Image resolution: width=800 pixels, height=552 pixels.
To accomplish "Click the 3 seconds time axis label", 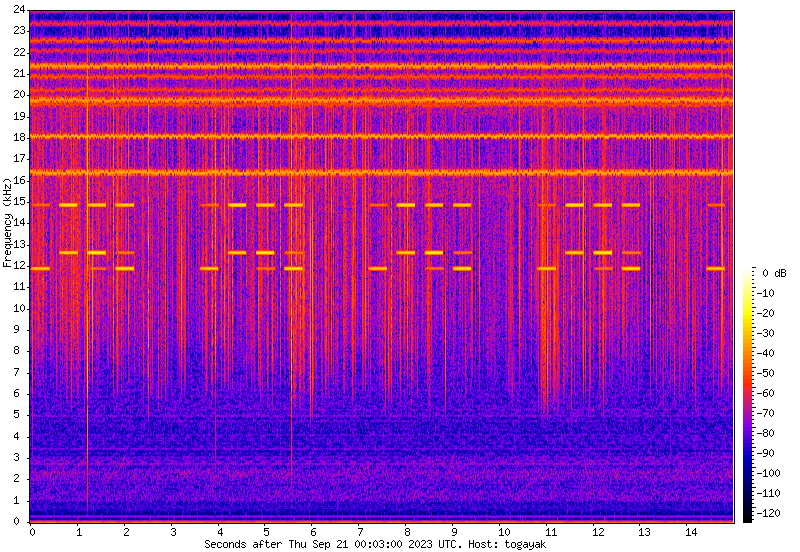I will pos(172,533).
